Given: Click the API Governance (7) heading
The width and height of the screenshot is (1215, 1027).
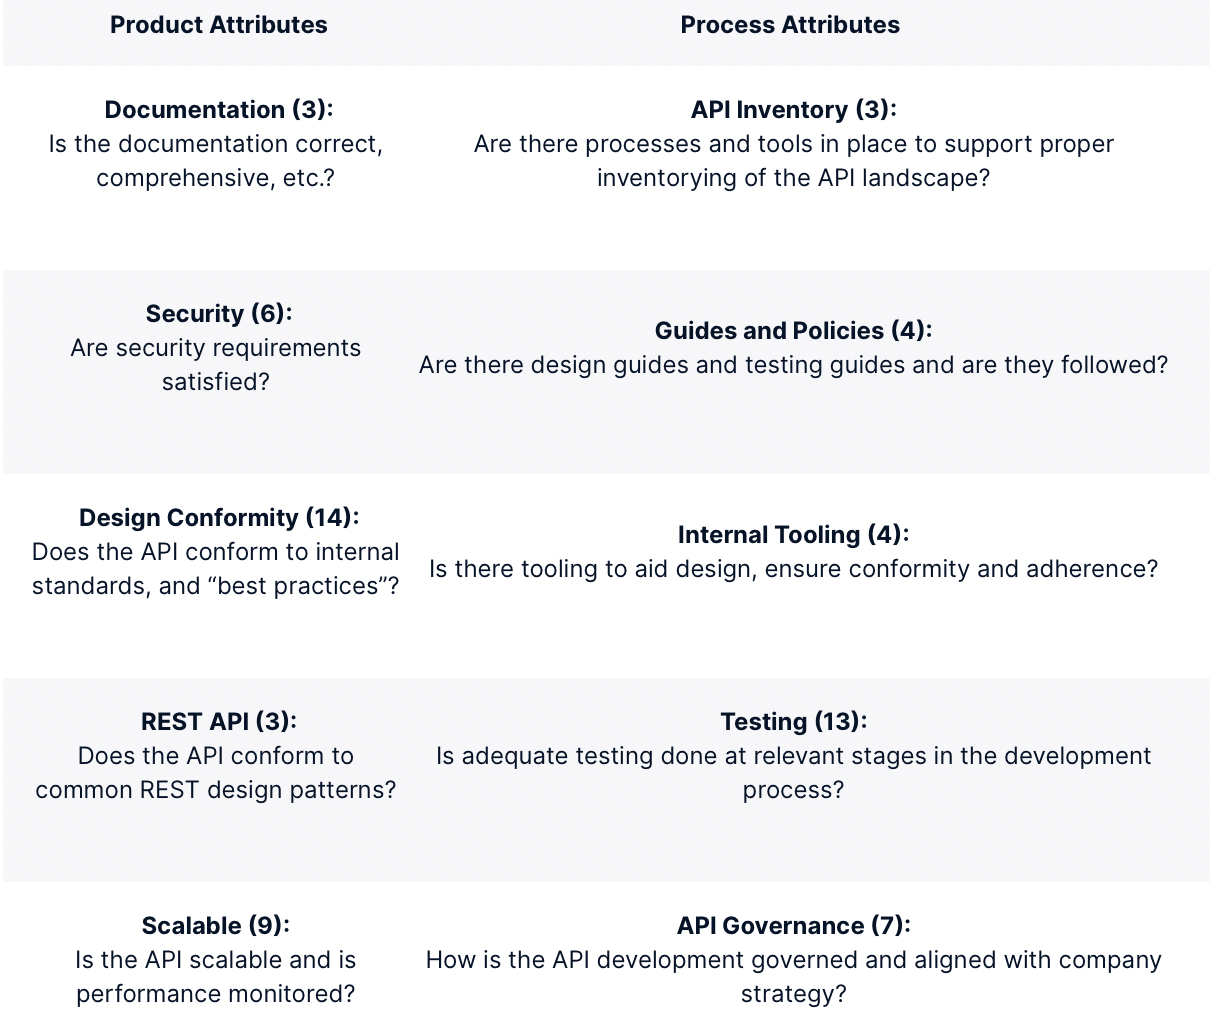Looking at the screenshot, I should pos(793,925).
